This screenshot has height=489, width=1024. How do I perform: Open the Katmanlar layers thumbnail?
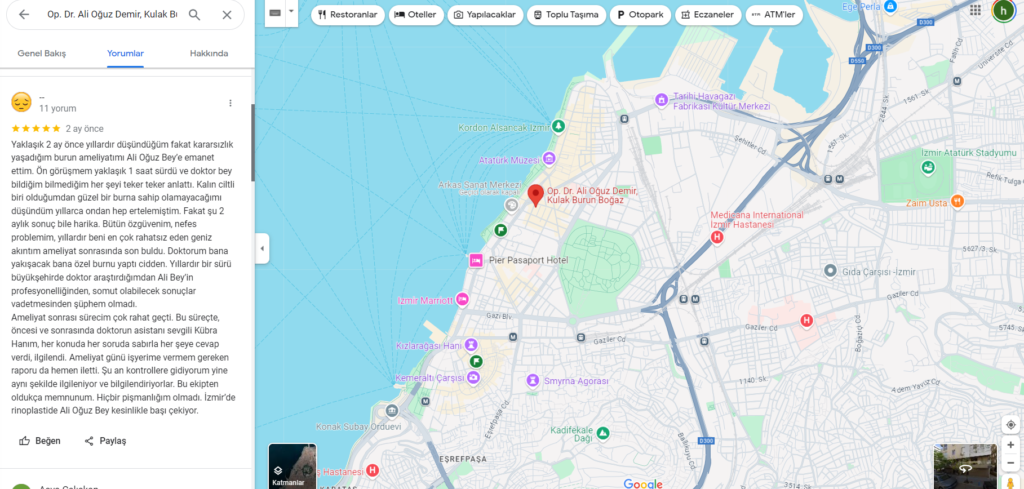[293, 466]
